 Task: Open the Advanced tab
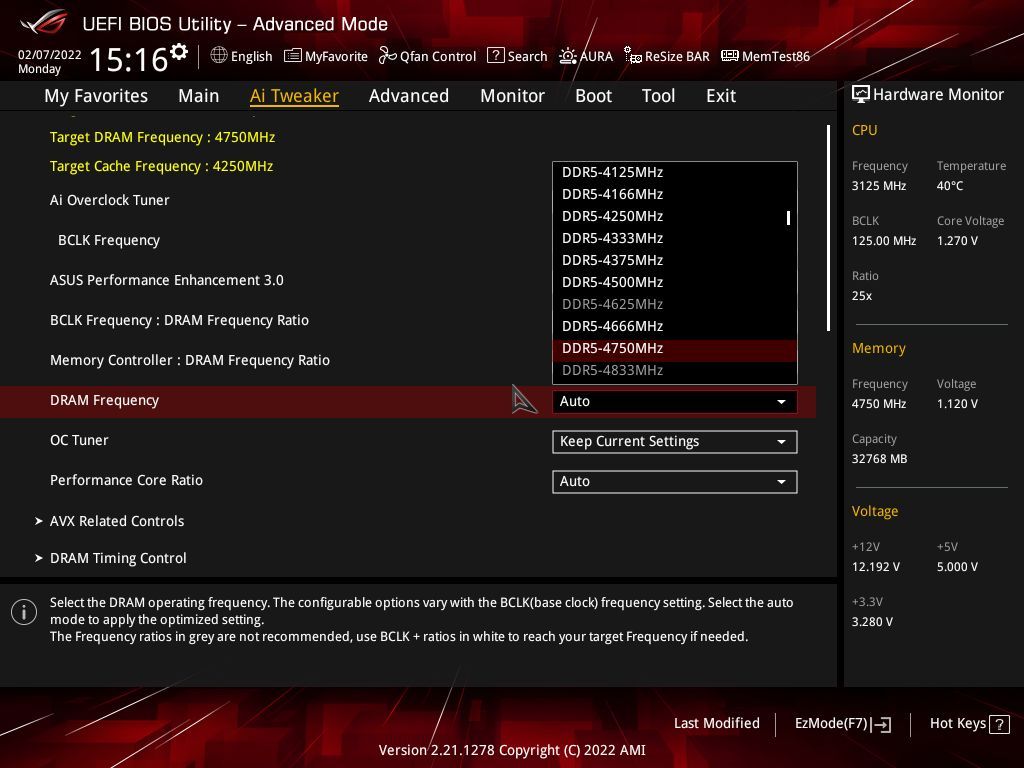pyautogui.click(x=409, y=96)
